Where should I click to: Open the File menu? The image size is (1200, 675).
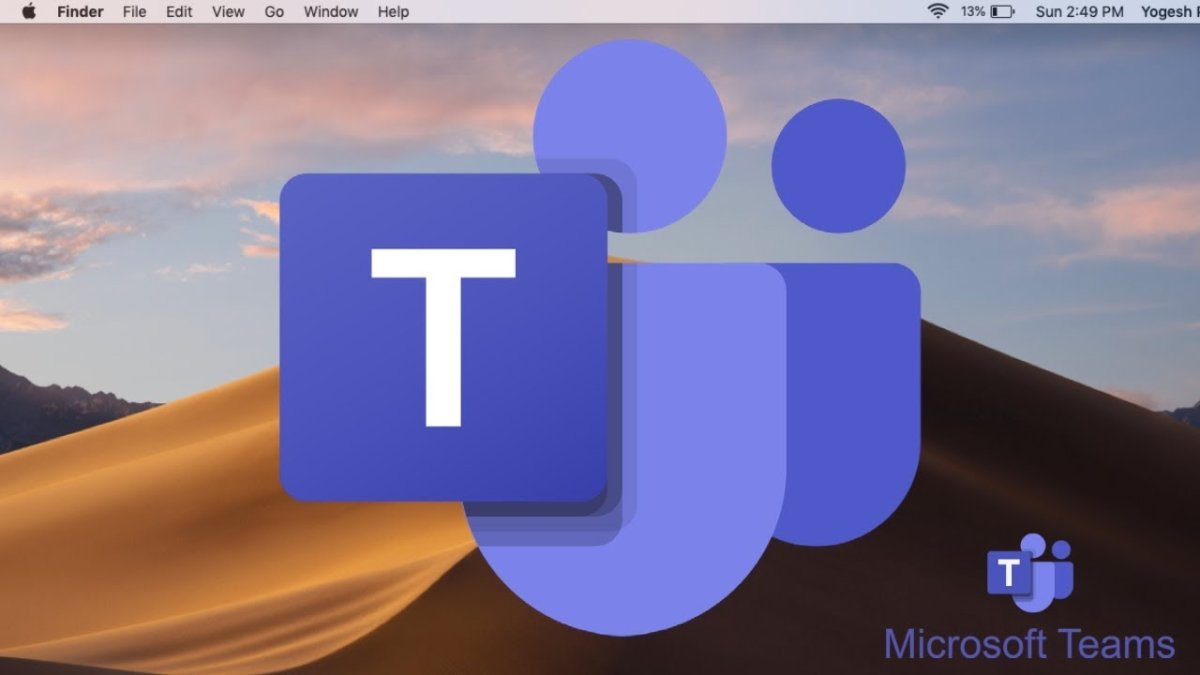(x=134, y=12)
